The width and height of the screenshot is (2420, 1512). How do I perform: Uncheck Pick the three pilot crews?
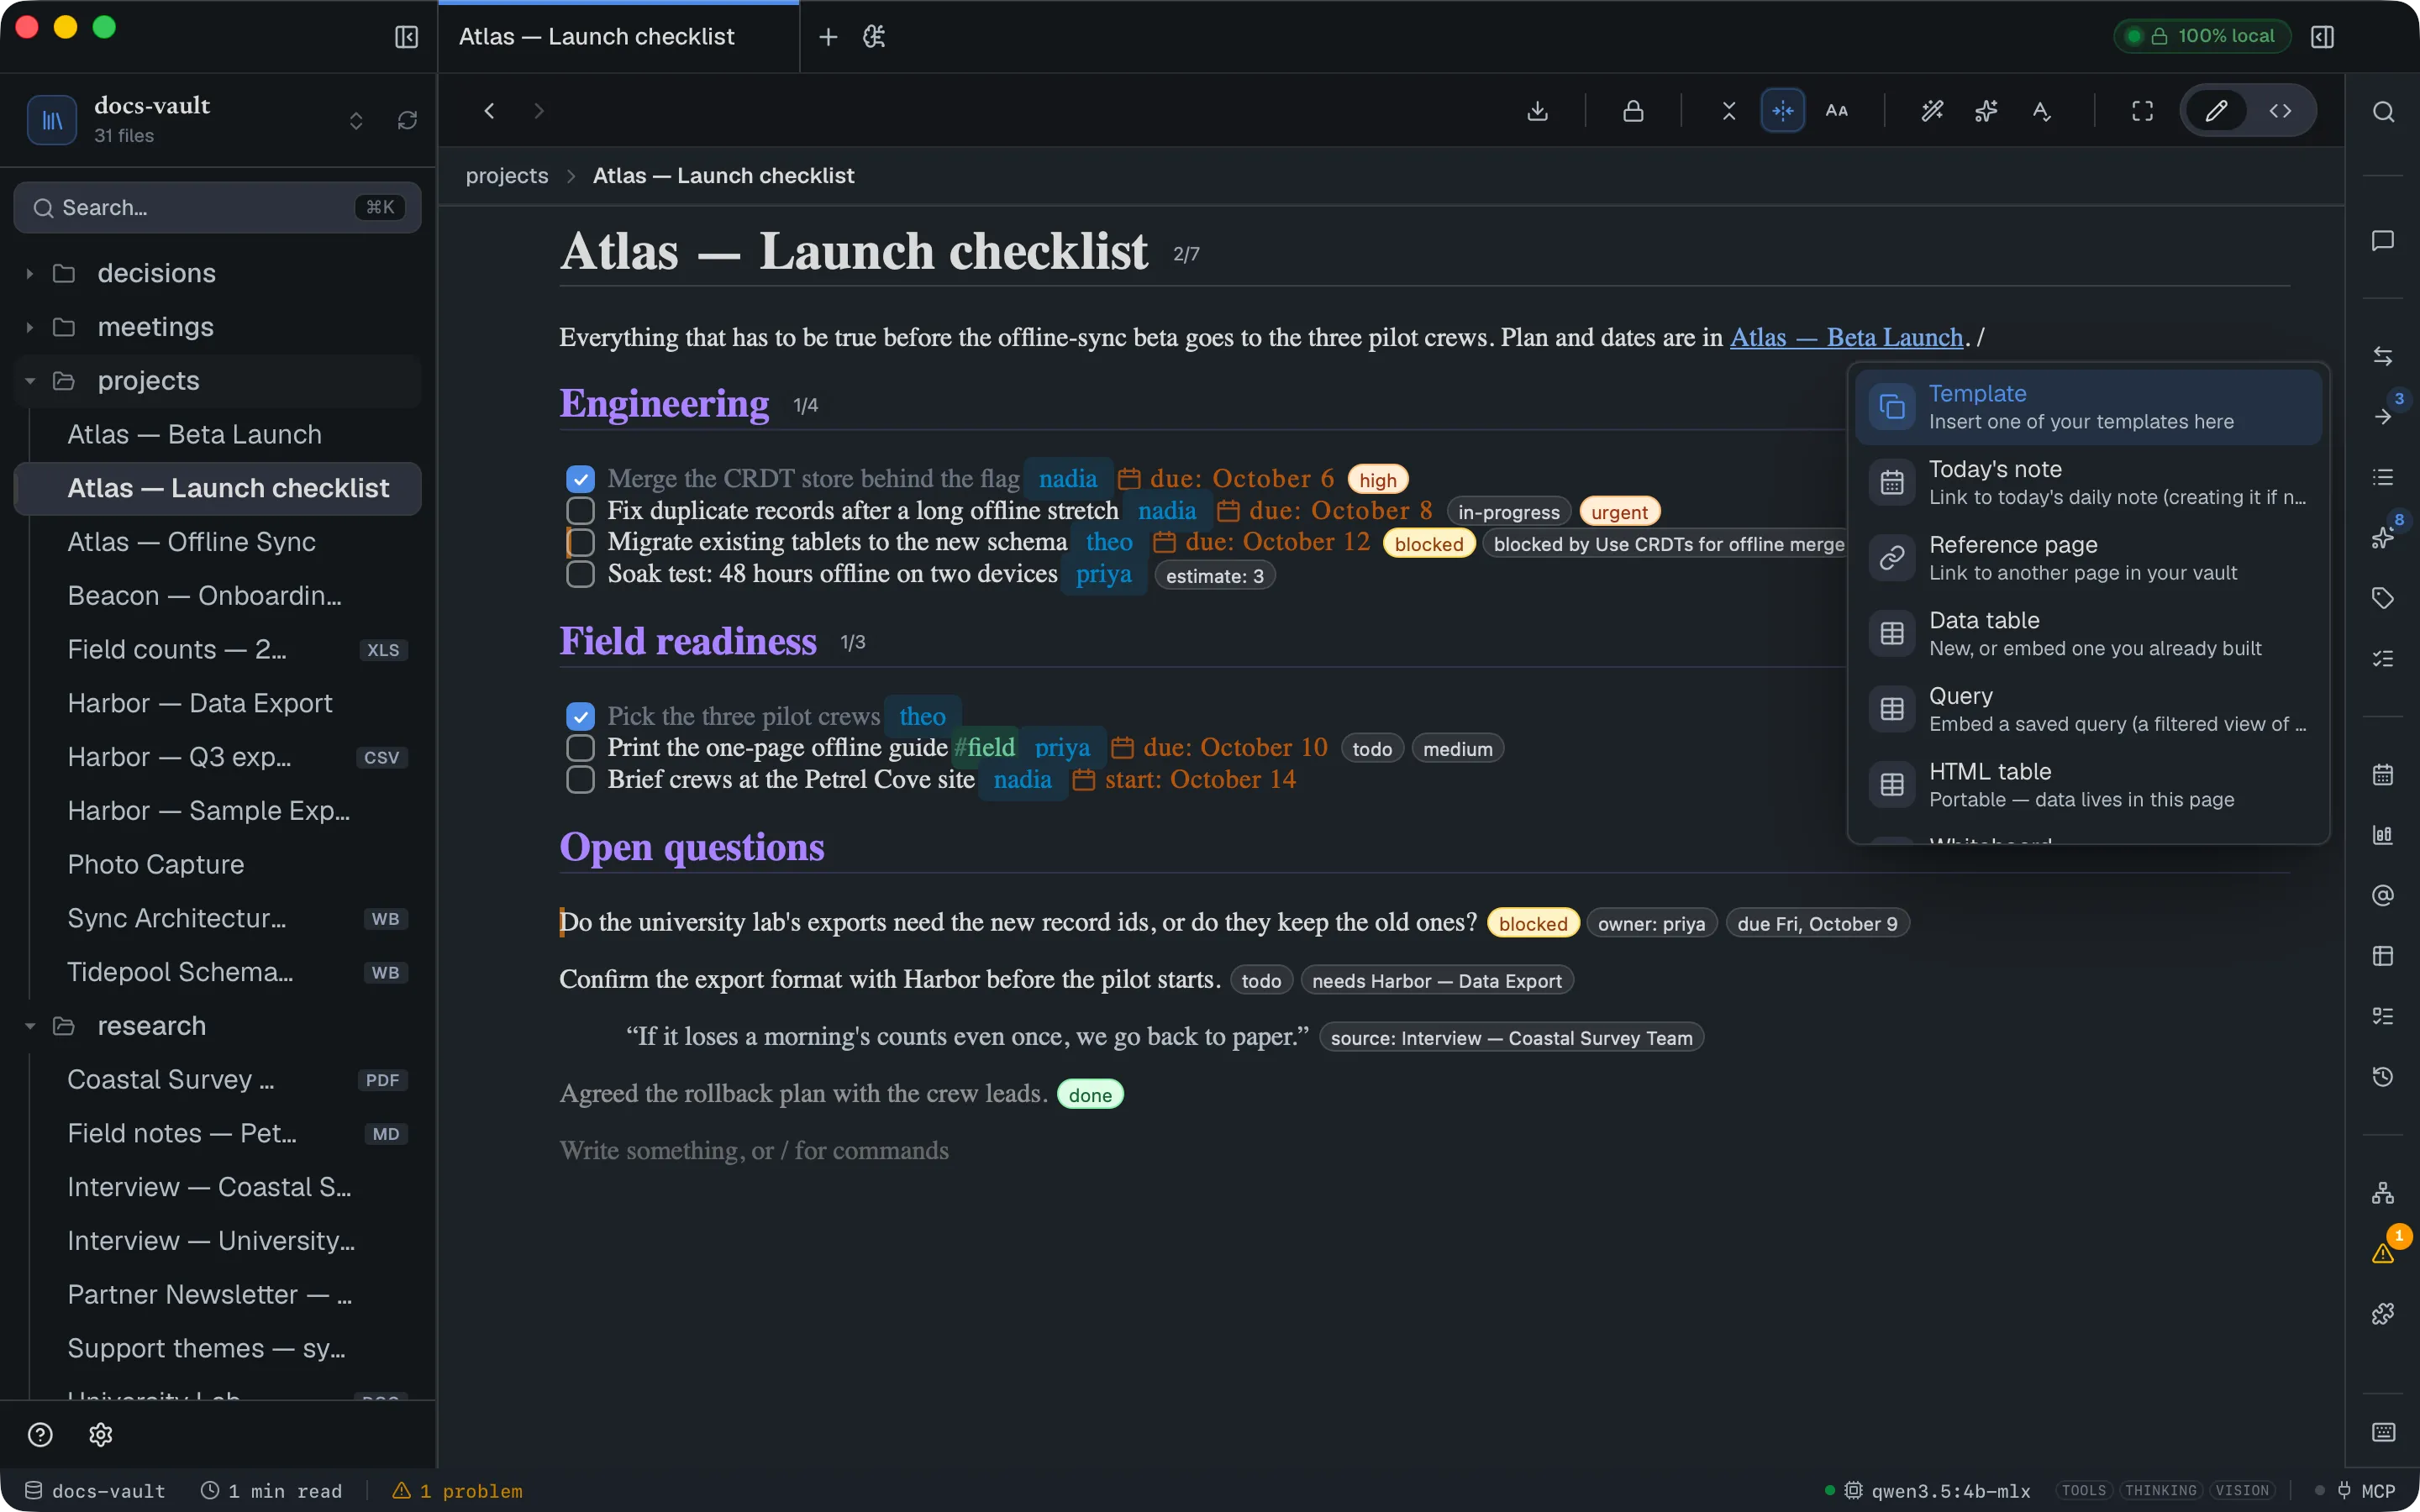(x=580, y=716)
